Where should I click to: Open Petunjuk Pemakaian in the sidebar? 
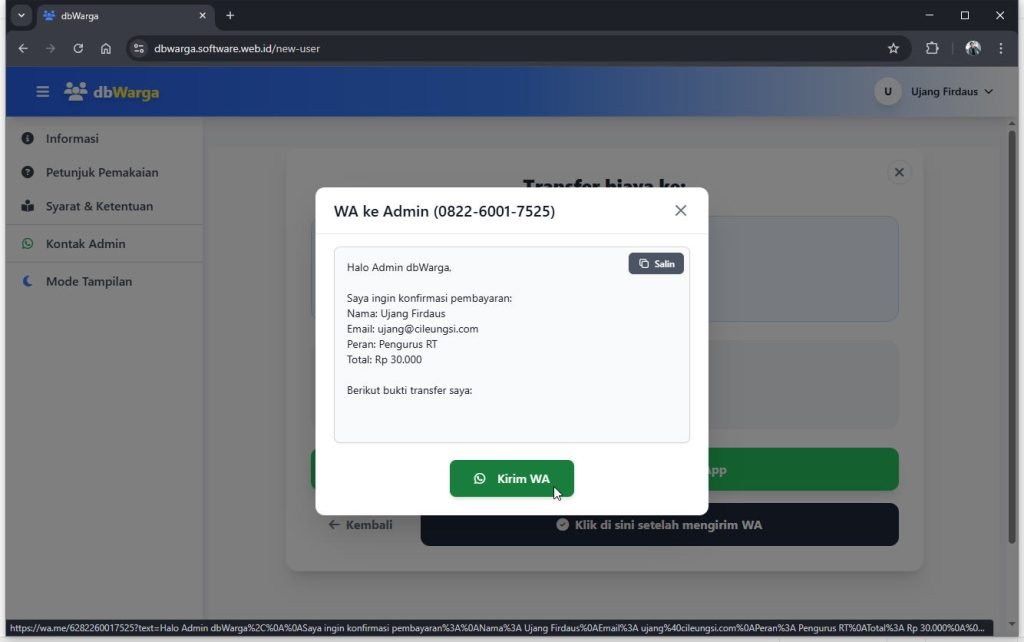point(101,173)
